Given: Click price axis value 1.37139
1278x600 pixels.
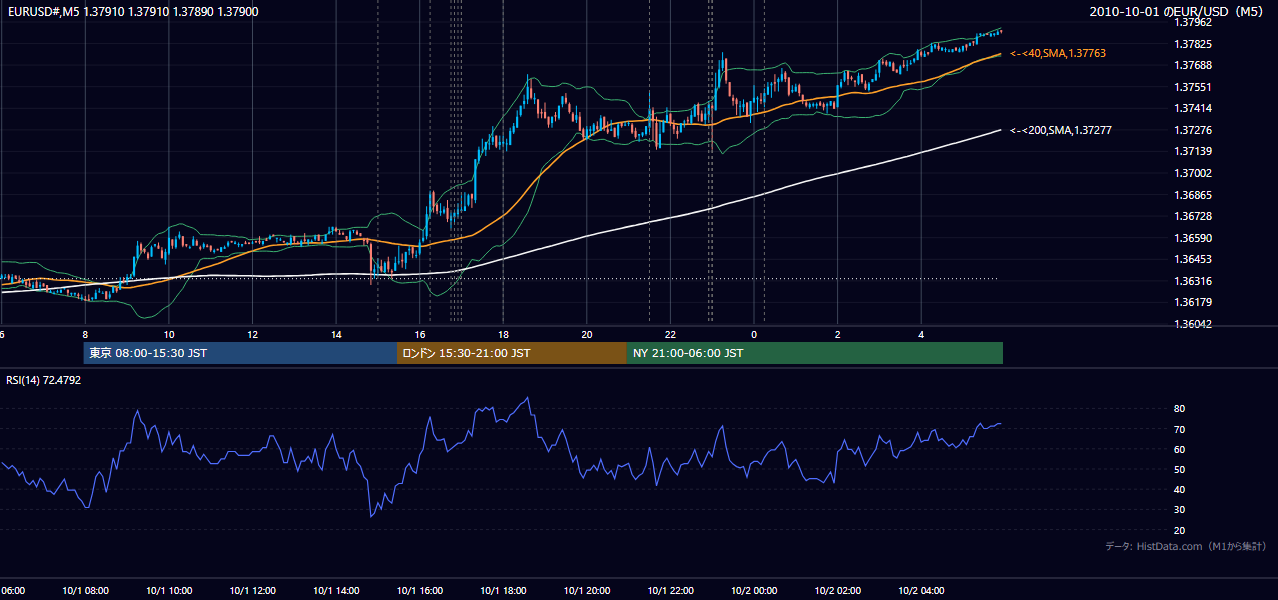Looking at the screenshot, I should tap(1191, 151).
